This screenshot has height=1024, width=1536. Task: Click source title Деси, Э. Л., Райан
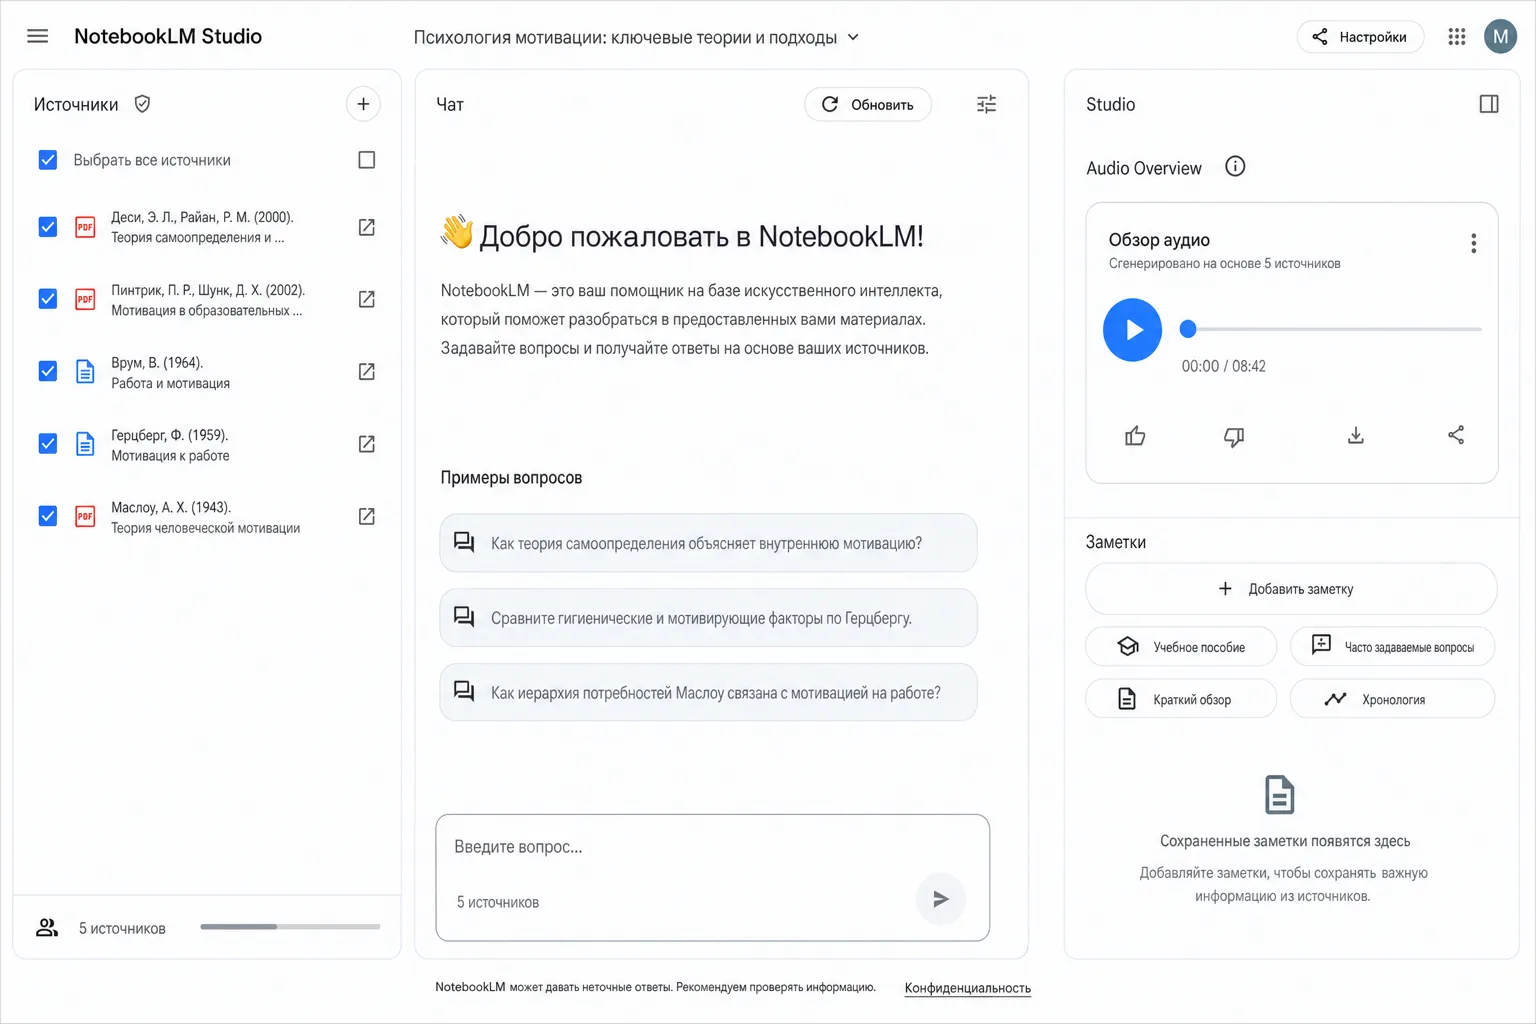(202, 217)
